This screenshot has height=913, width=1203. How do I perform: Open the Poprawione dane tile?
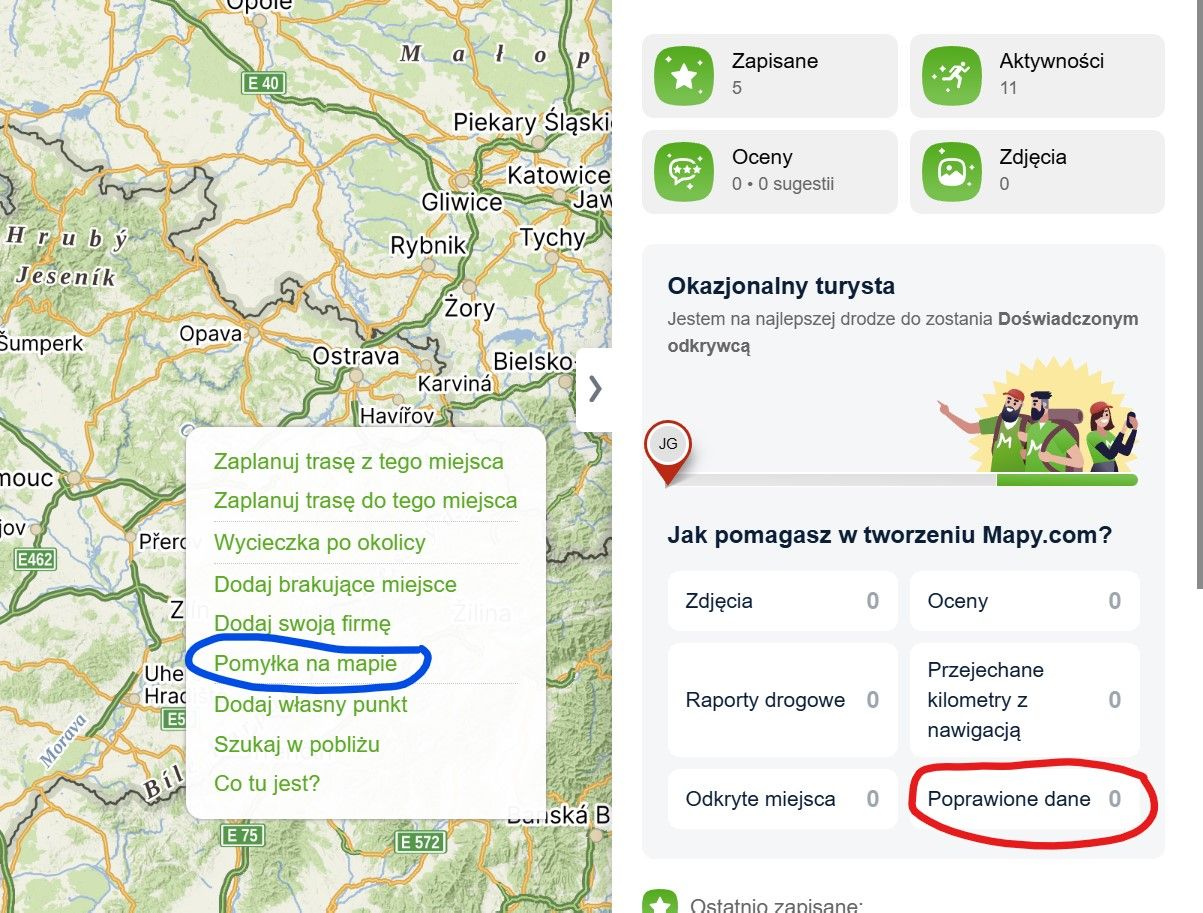point(1024,799)
